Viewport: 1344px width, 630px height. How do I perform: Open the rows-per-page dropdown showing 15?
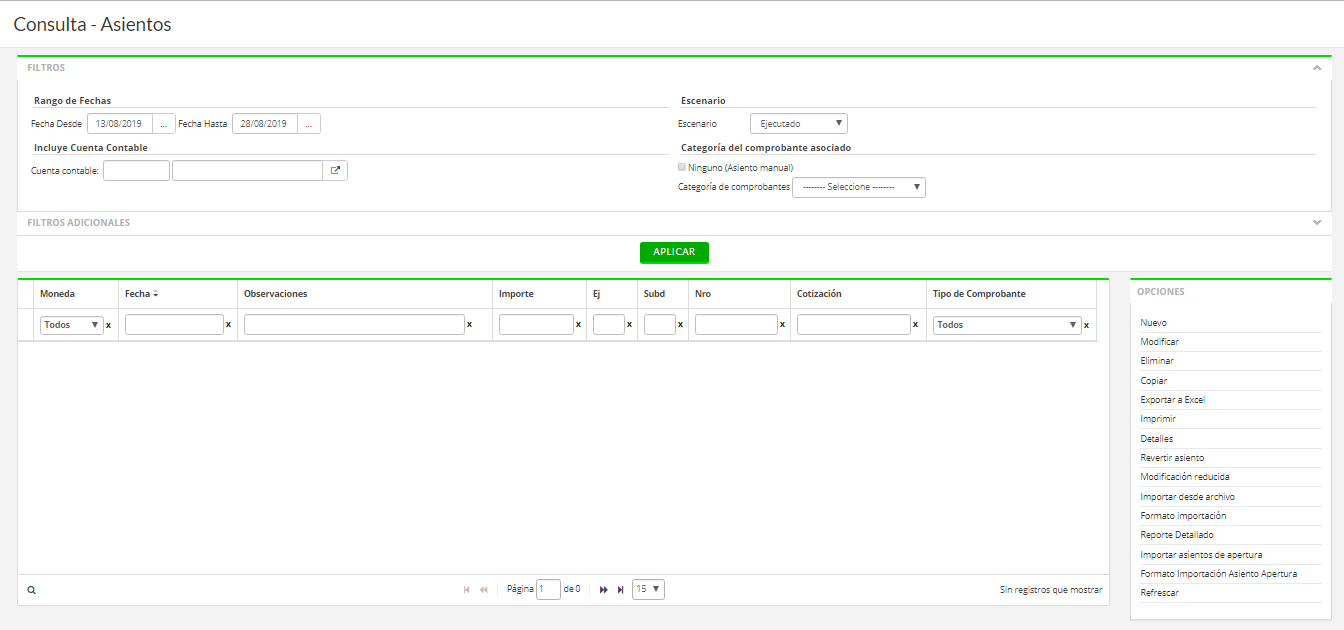(x=648, y=590)
